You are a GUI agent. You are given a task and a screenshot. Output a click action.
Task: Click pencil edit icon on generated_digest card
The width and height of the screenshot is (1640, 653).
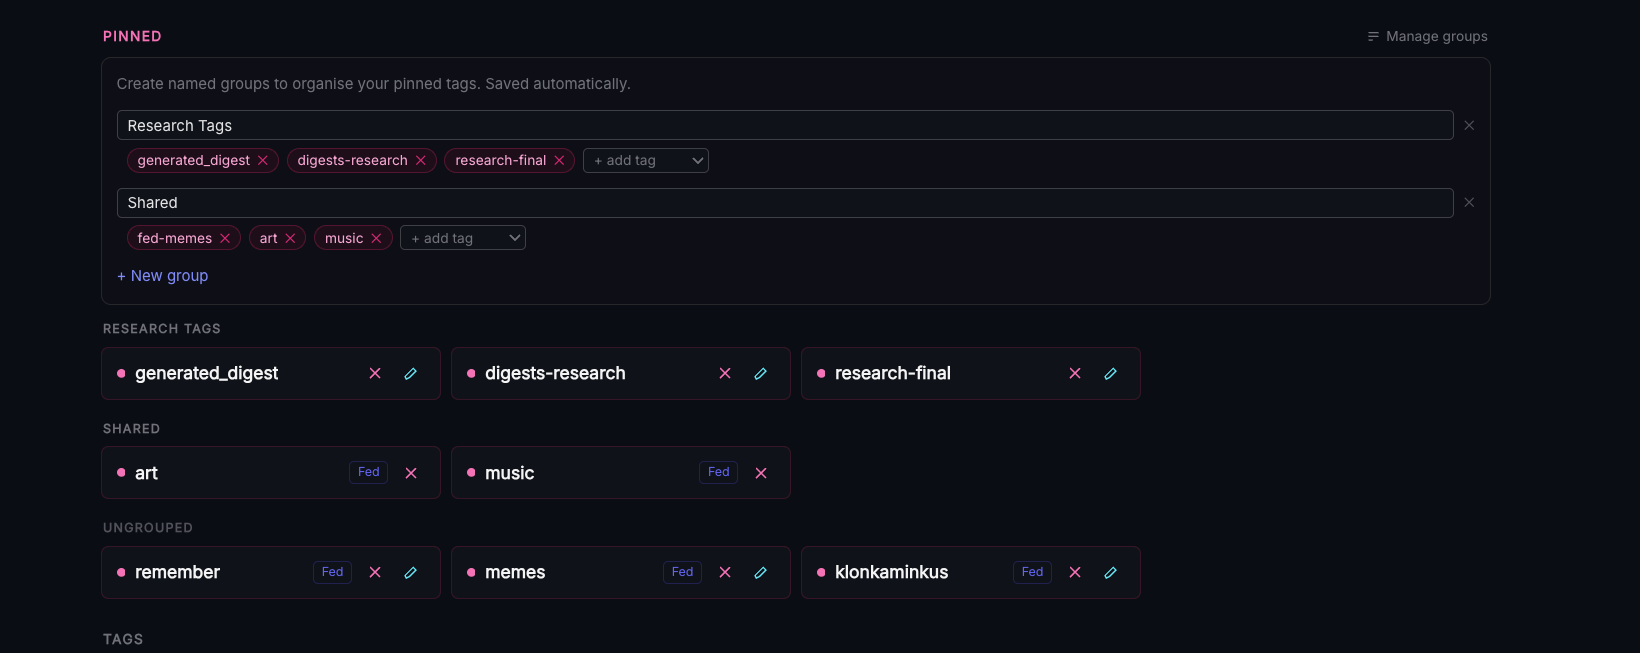[x=410, y=374]
